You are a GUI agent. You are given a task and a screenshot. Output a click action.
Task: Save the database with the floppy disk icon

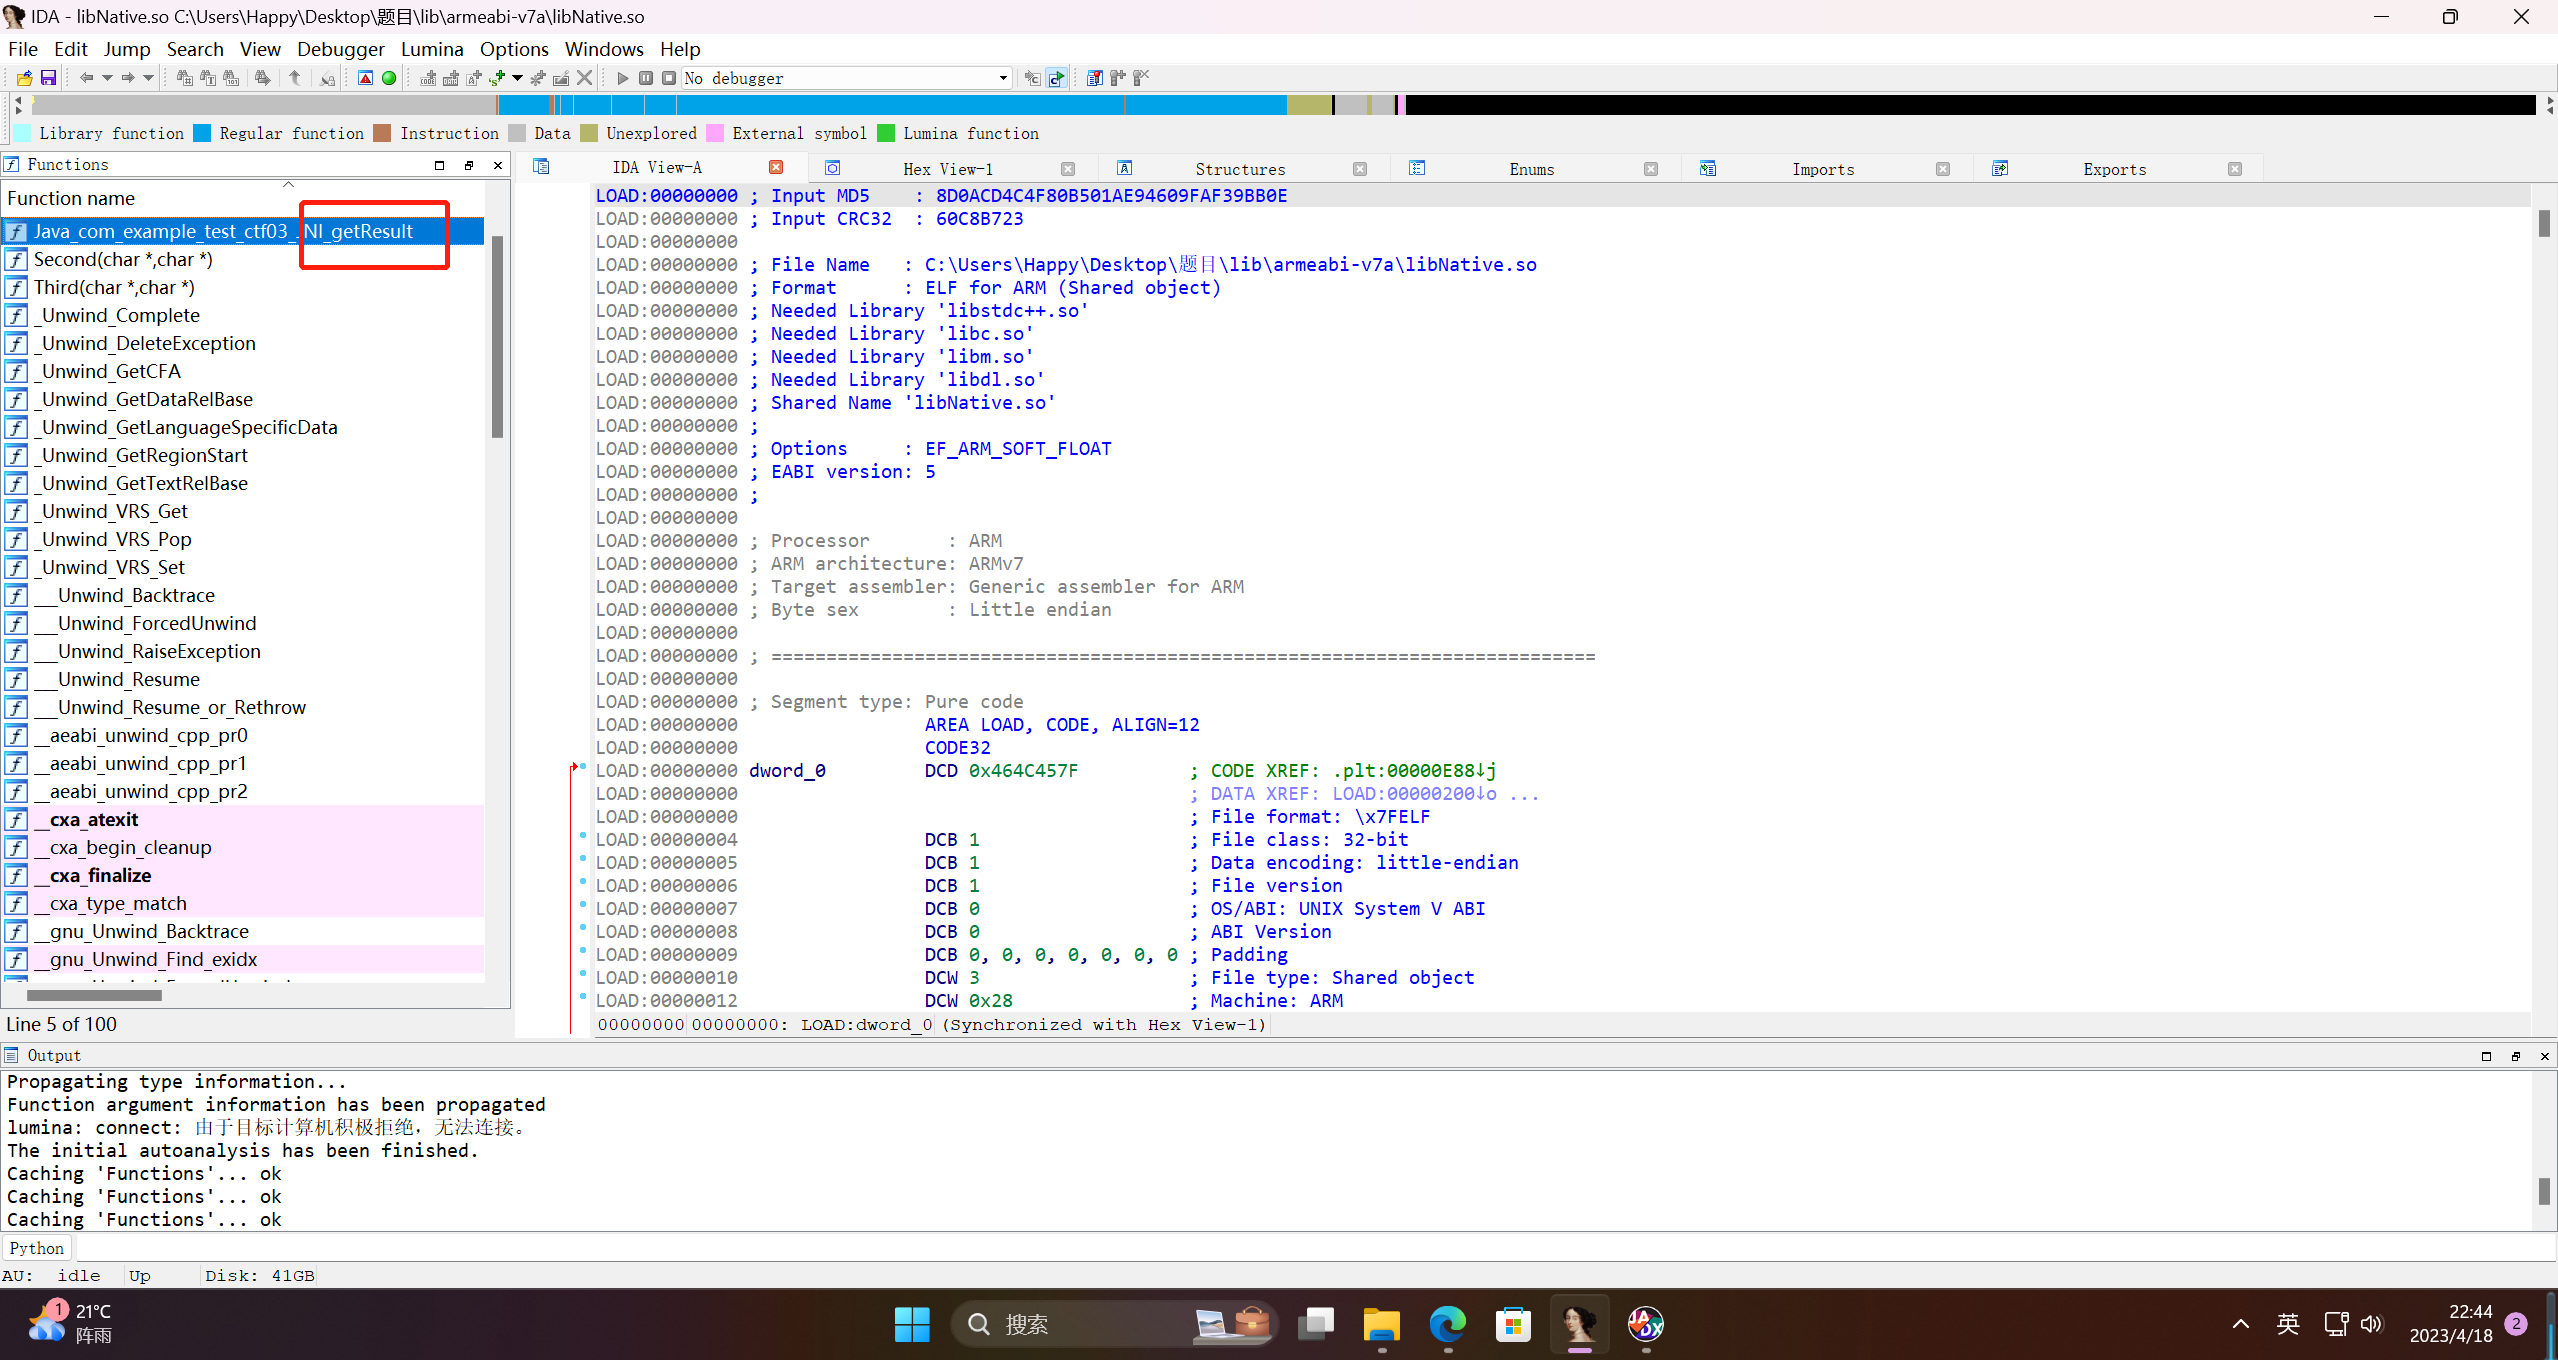(x=47, y=78)
